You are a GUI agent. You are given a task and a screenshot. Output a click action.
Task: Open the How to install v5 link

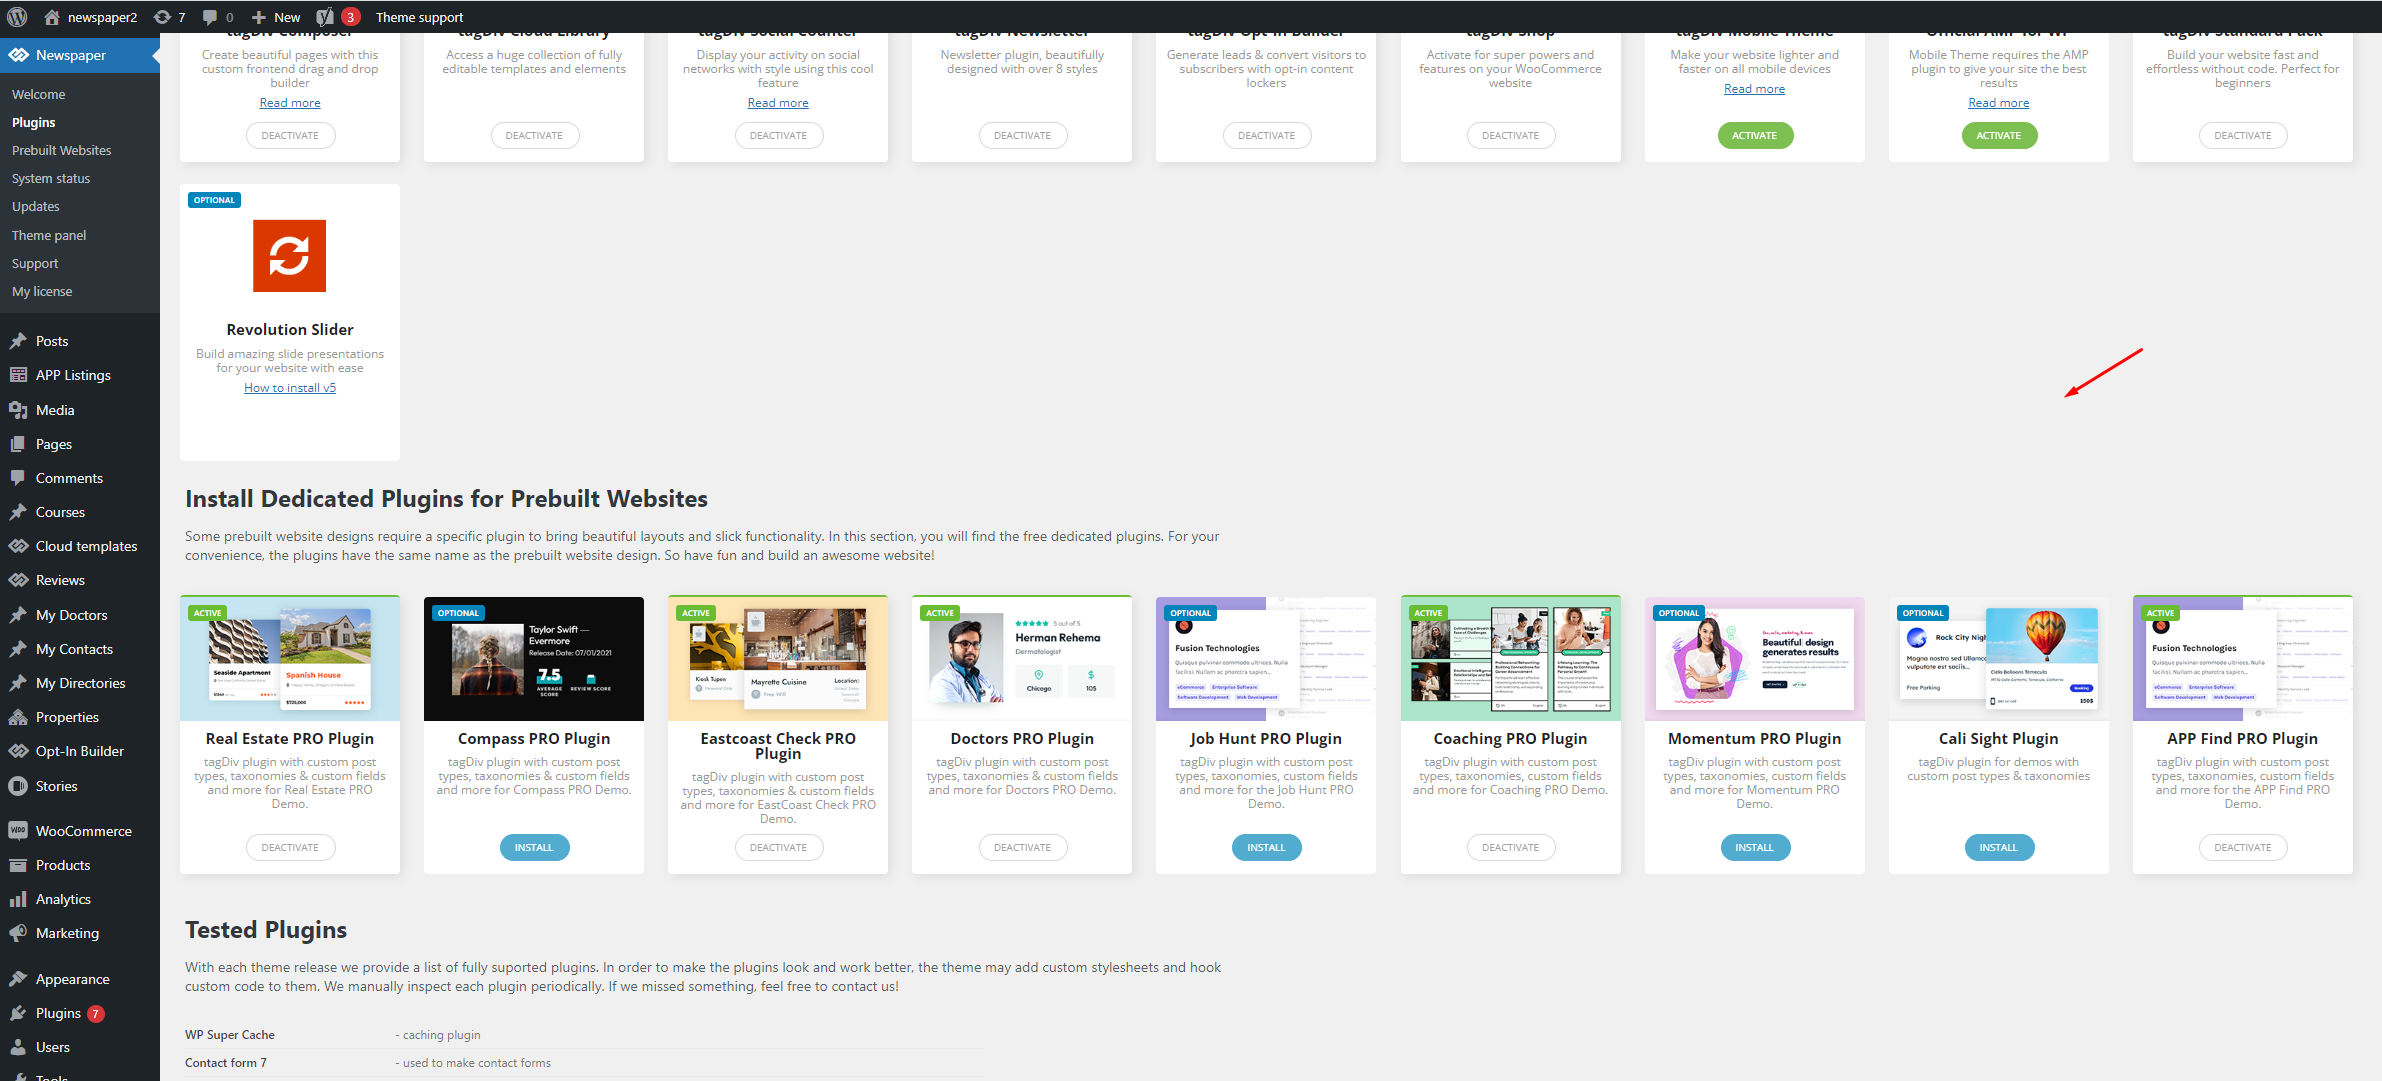click(290, 388)
